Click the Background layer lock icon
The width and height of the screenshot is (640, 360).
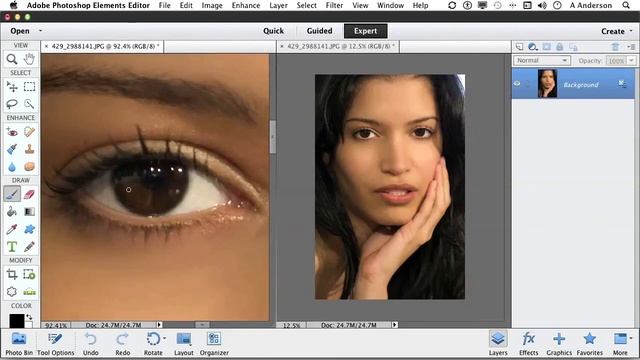622,84
